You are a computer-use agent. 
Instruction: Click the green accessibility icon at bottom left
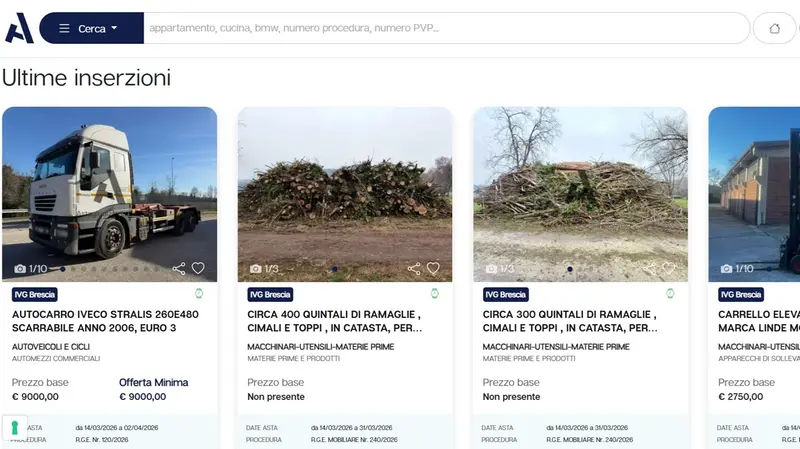(14, 428)
